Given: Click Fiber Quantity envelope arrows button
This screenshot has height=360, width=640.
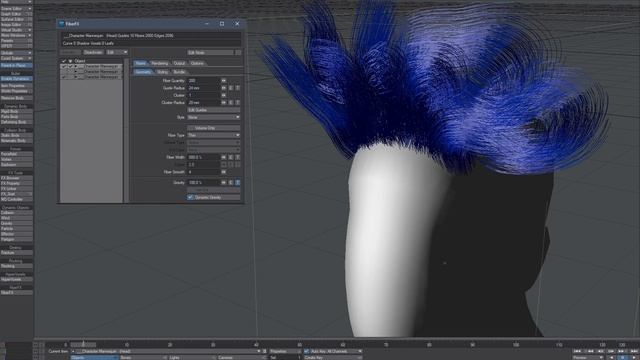Looking at the screenshot, I should click(224, 81).
